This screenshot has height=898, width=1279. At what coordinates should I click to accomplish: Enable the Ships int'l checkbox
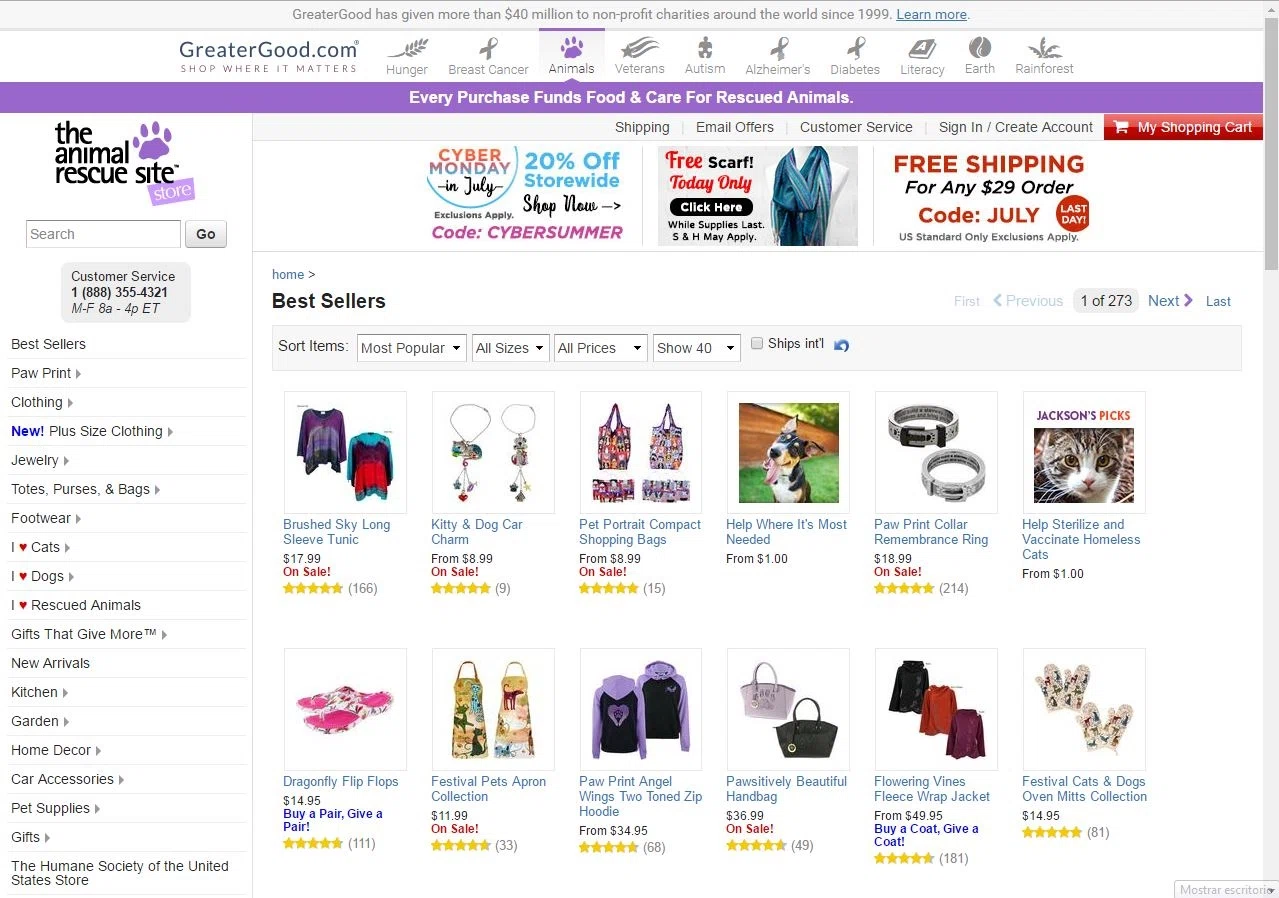[x=757, y=343]
